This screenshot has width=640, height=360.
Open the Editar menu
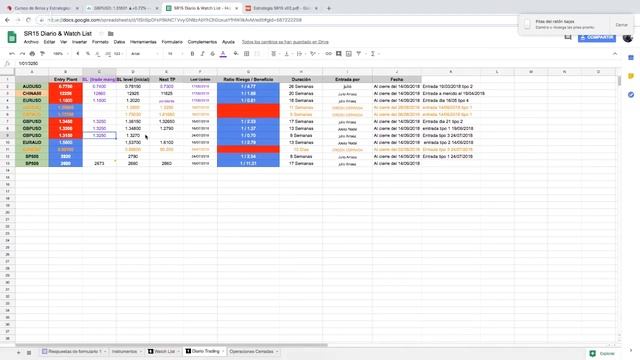coord(49,42)
